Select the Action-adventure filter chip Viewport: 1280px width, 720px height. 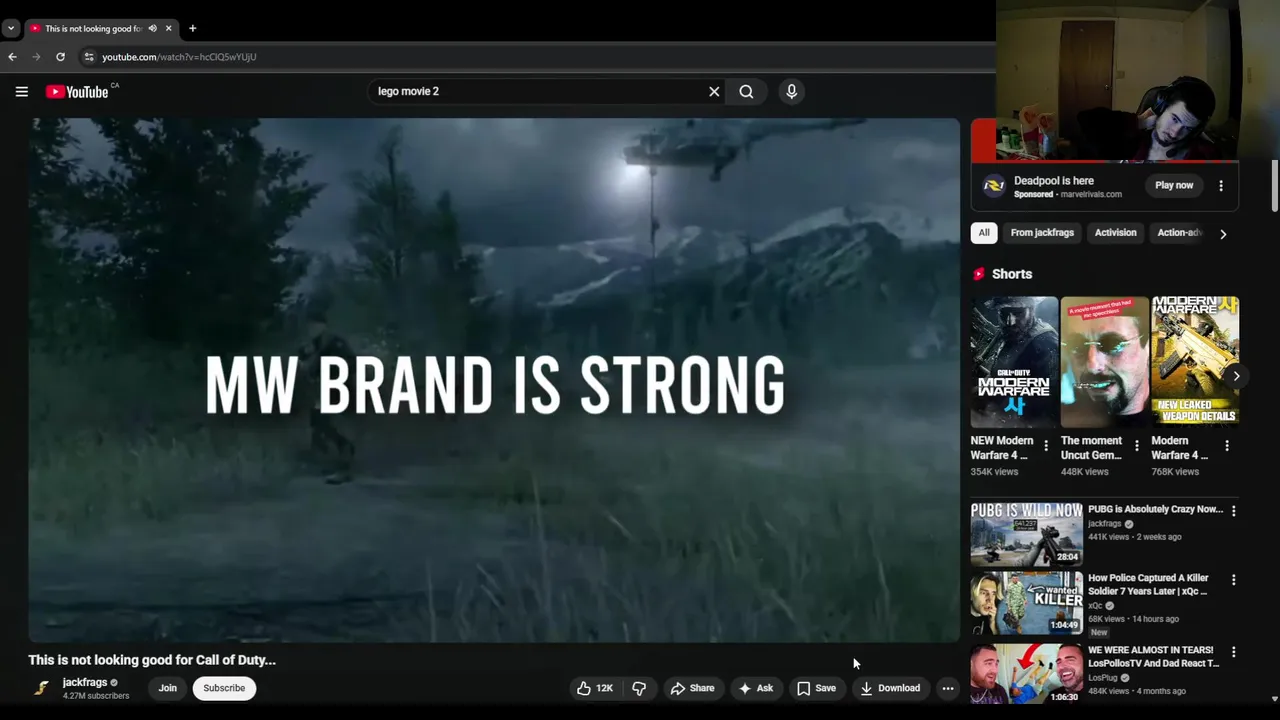click(1178, 233)
